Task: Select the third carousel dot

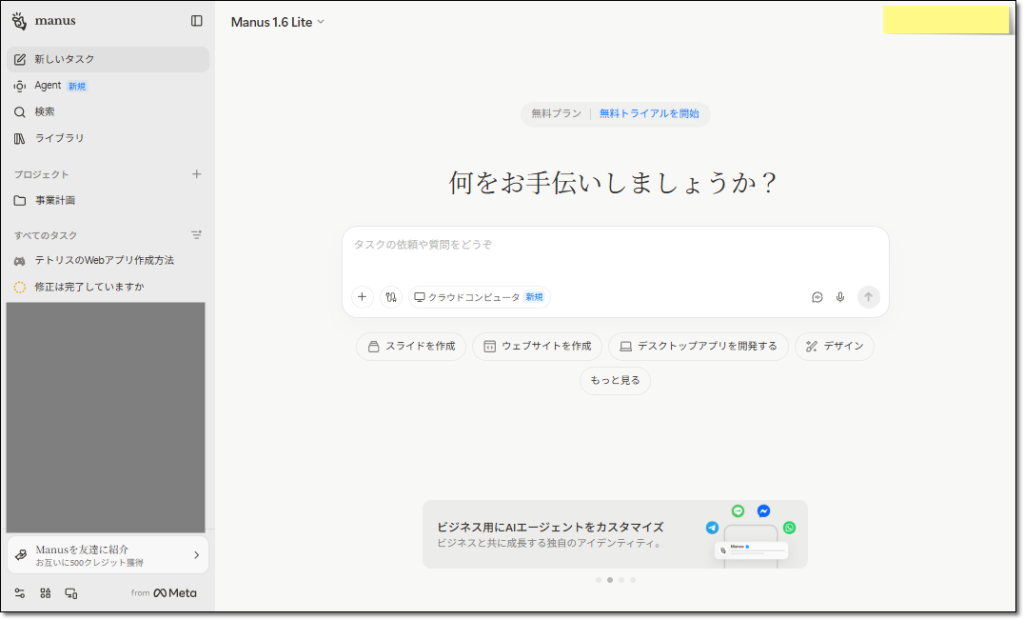Action: pyautogui.click(x=622, y=580)
